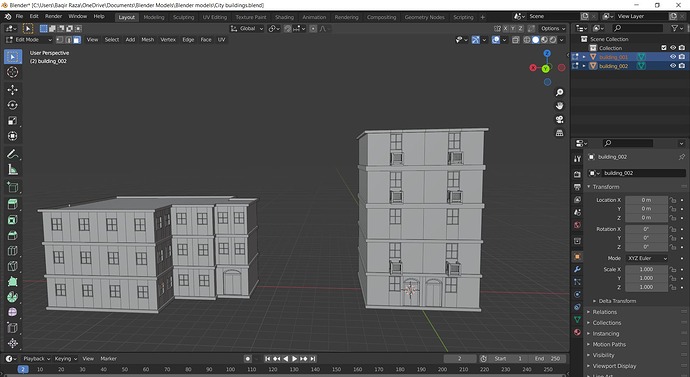Select the Poly Build tool
The width and height of the screenshot is (690, 377).
(x=13, y=281)
